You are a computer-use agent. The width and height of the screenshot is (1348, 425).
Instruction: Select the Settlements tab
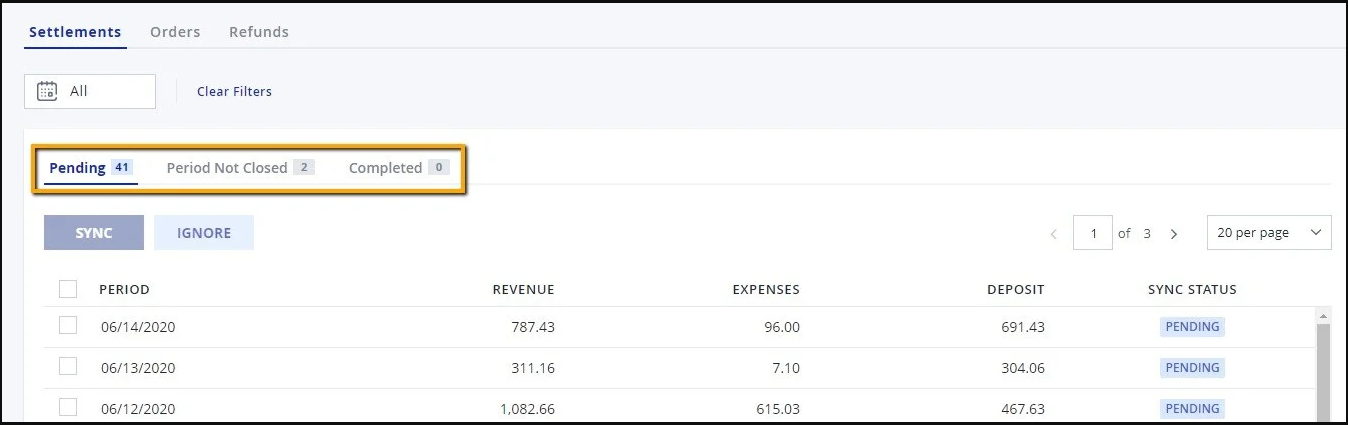[75, 32]
